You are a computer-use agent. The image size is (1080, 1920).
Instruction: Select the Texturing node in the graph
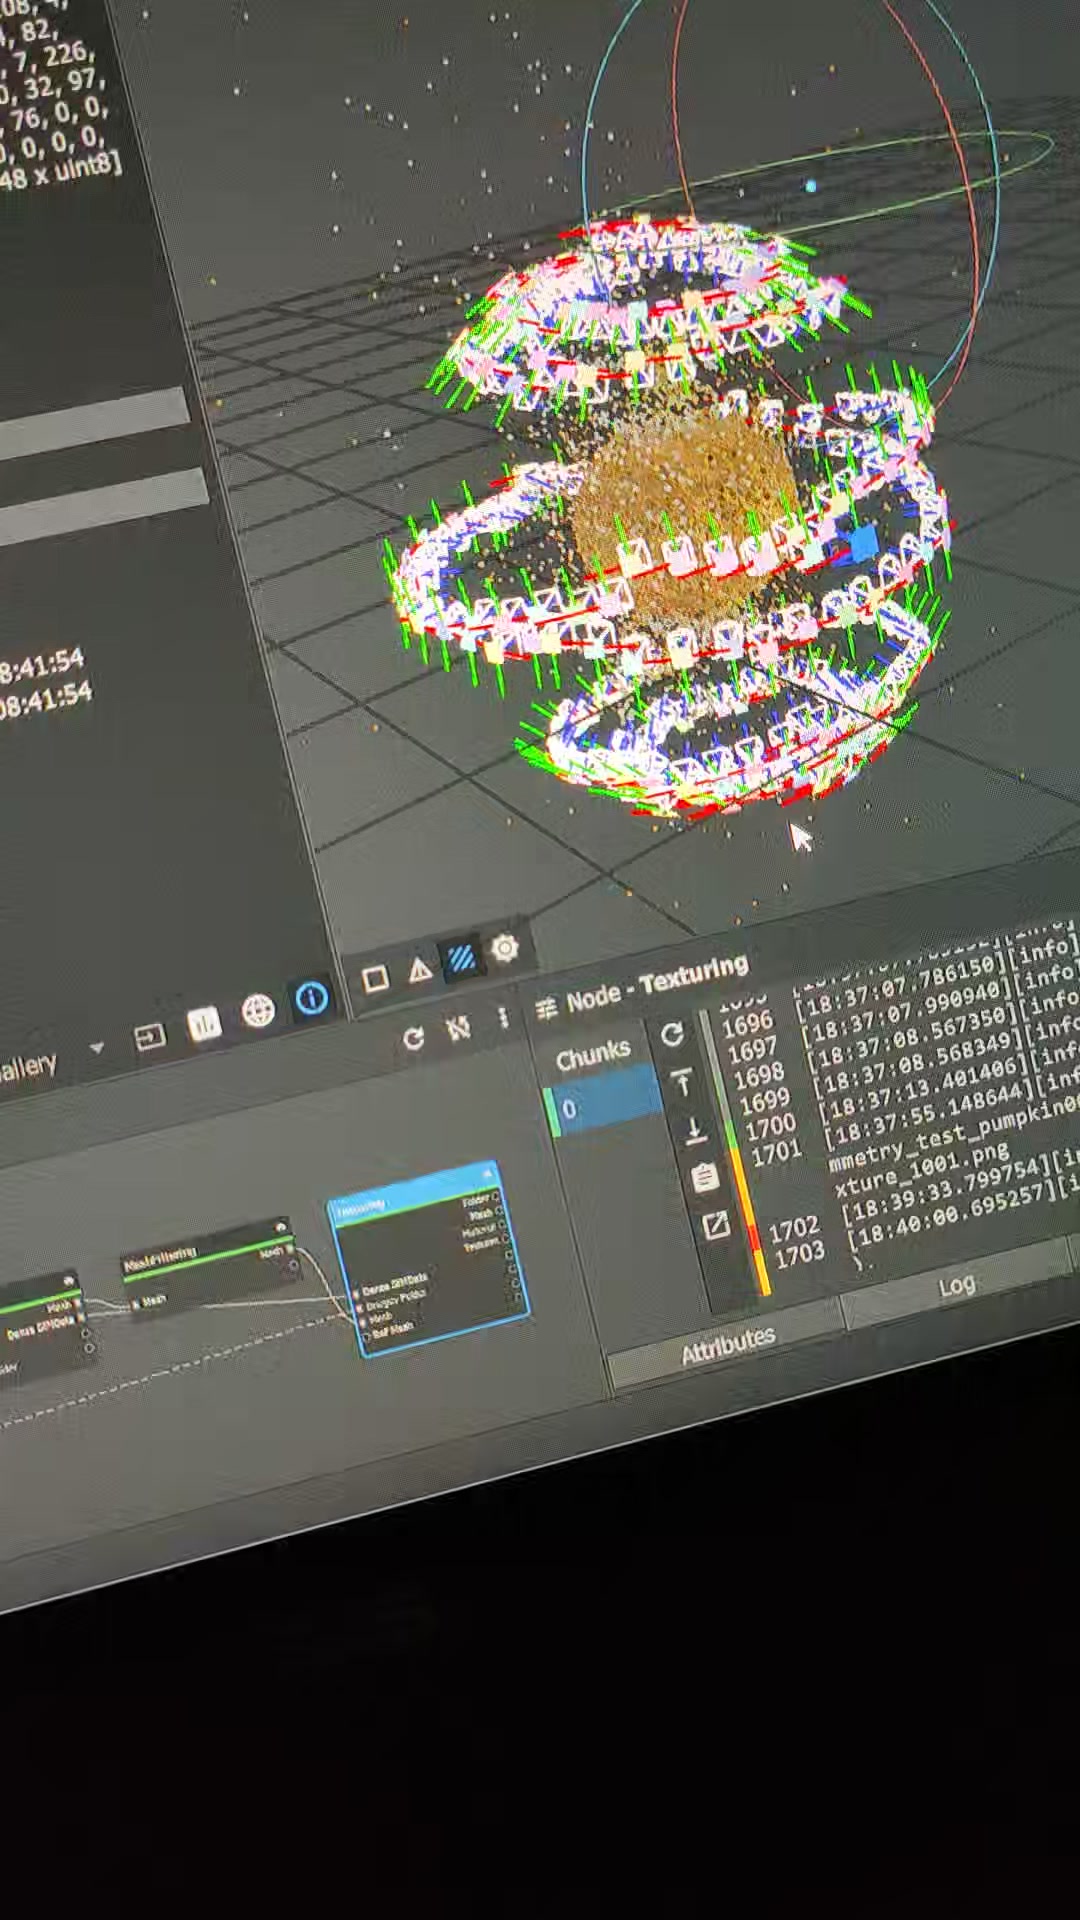(427, 1258)
